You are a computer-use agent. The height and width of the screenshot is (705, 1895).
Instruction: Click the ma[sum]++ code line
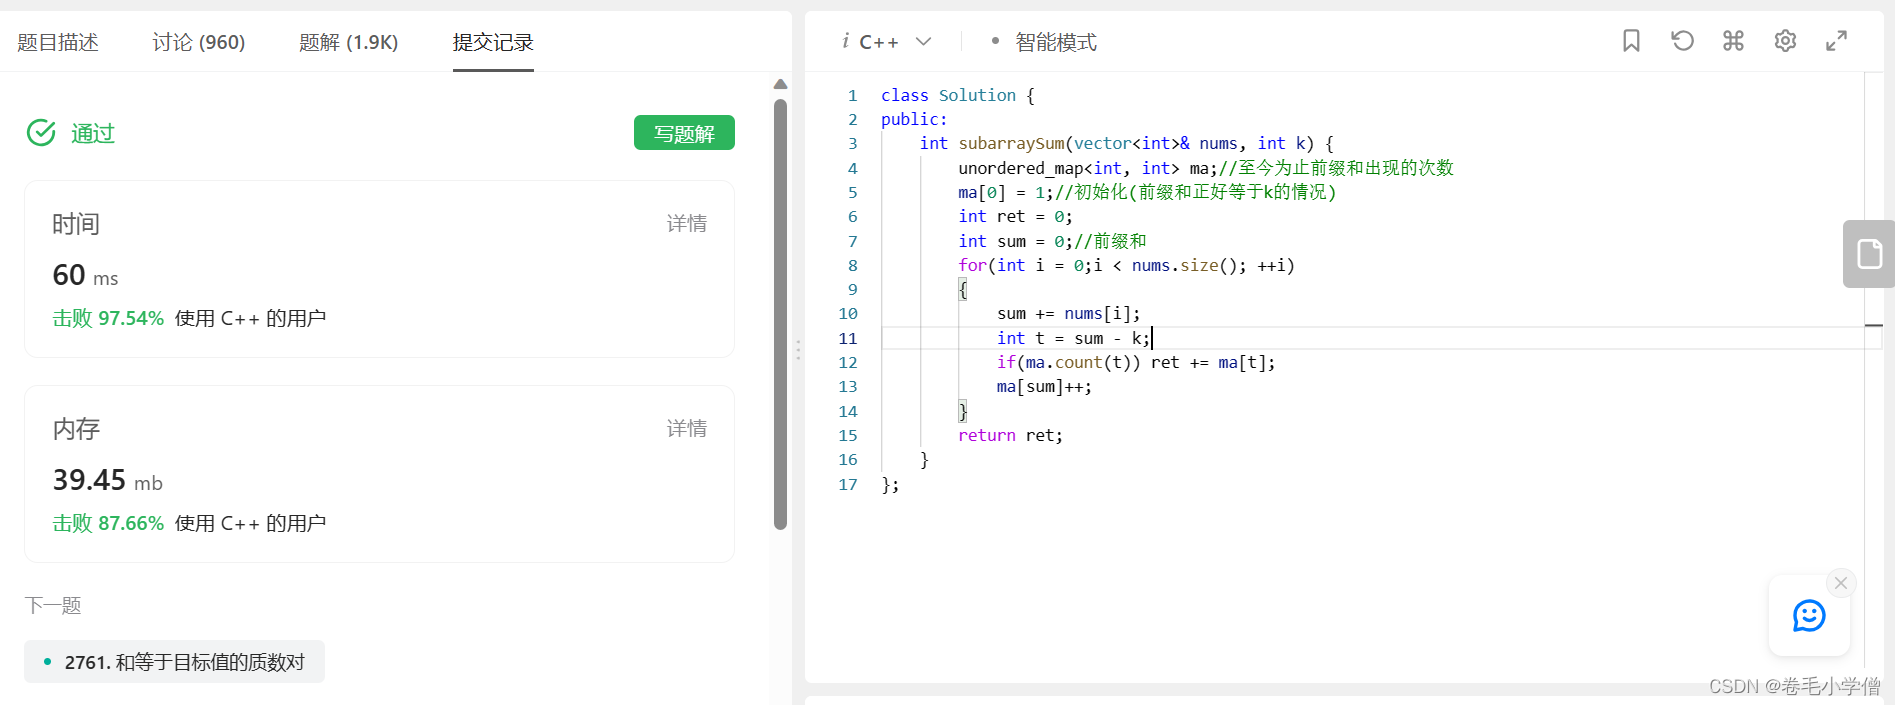click(x=1044, y=386)
